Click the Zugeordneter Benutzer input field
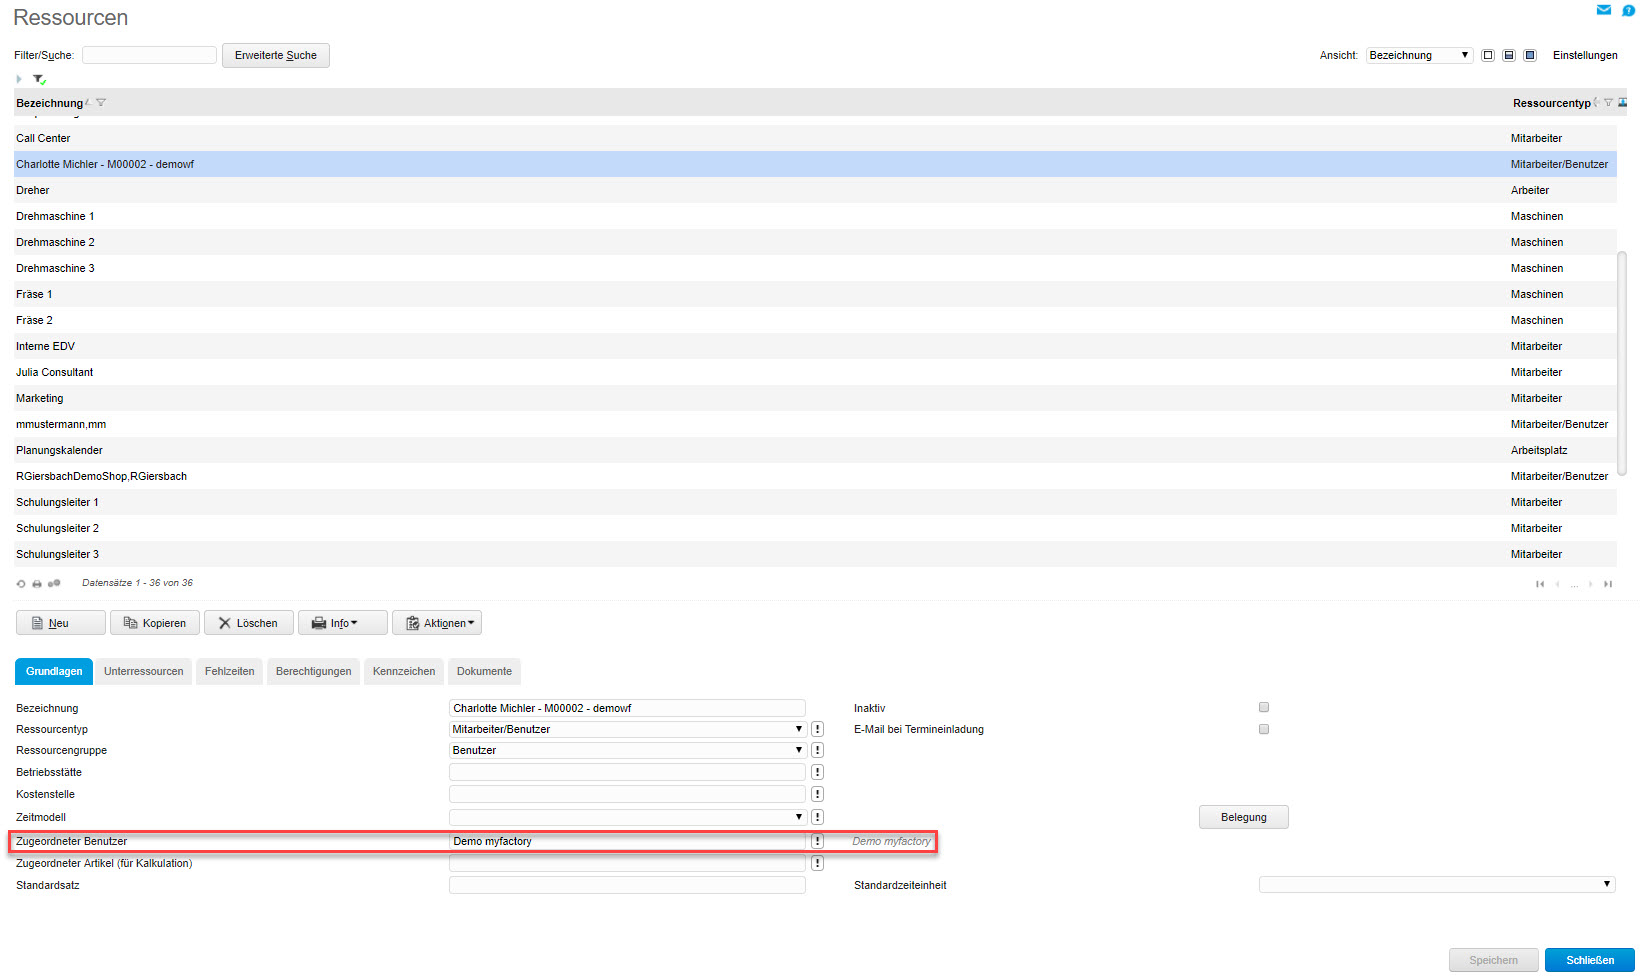 (x=627, y=841)
